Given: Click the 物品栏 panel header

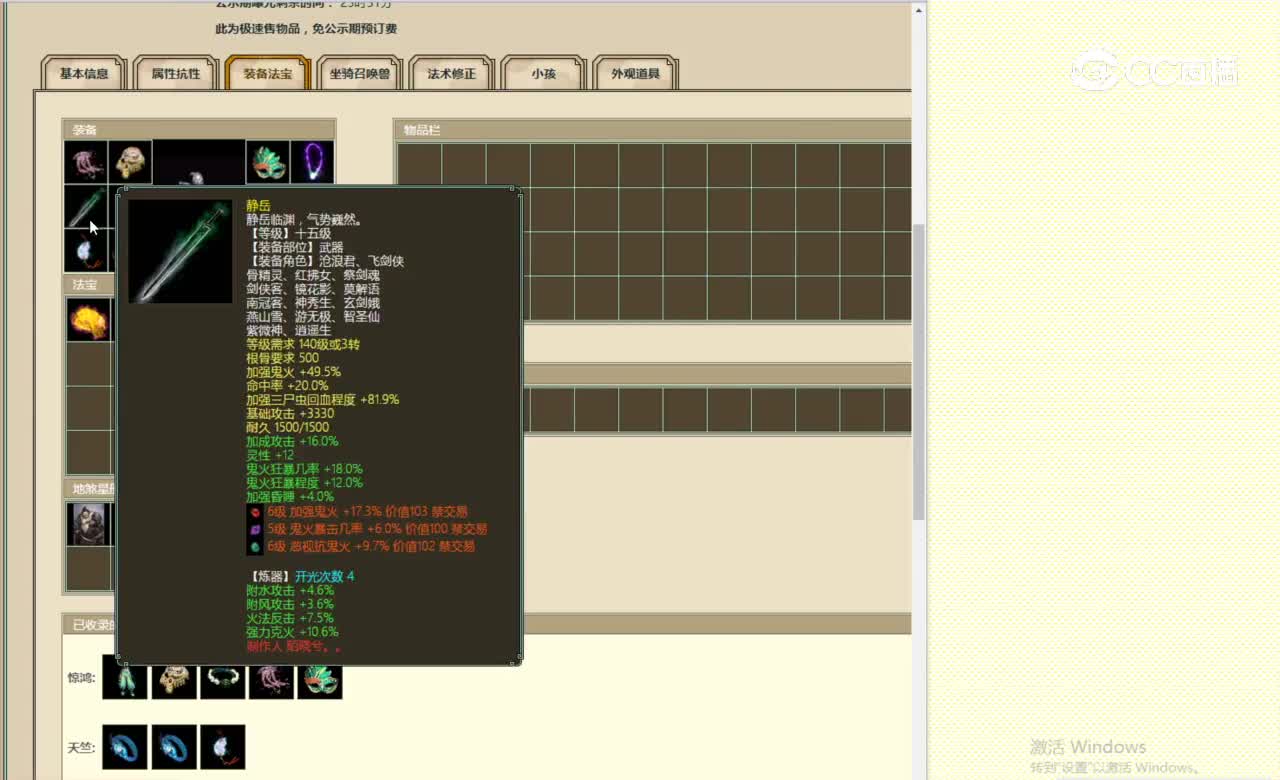Looking at the screenshot, I should click(652, 130).
